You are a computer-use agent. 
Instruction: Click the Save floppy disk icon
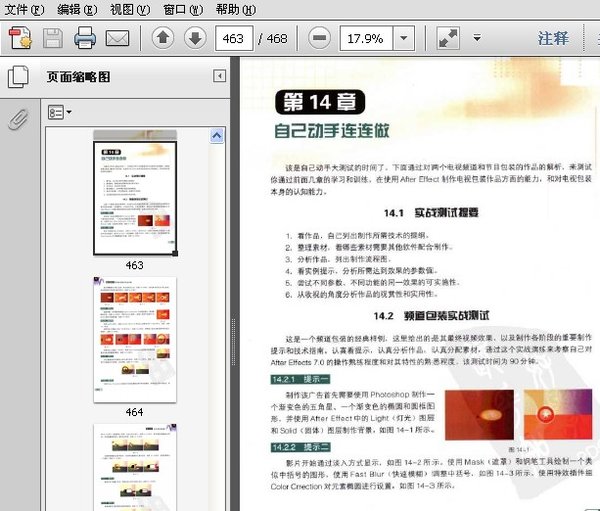click(53, 38)
